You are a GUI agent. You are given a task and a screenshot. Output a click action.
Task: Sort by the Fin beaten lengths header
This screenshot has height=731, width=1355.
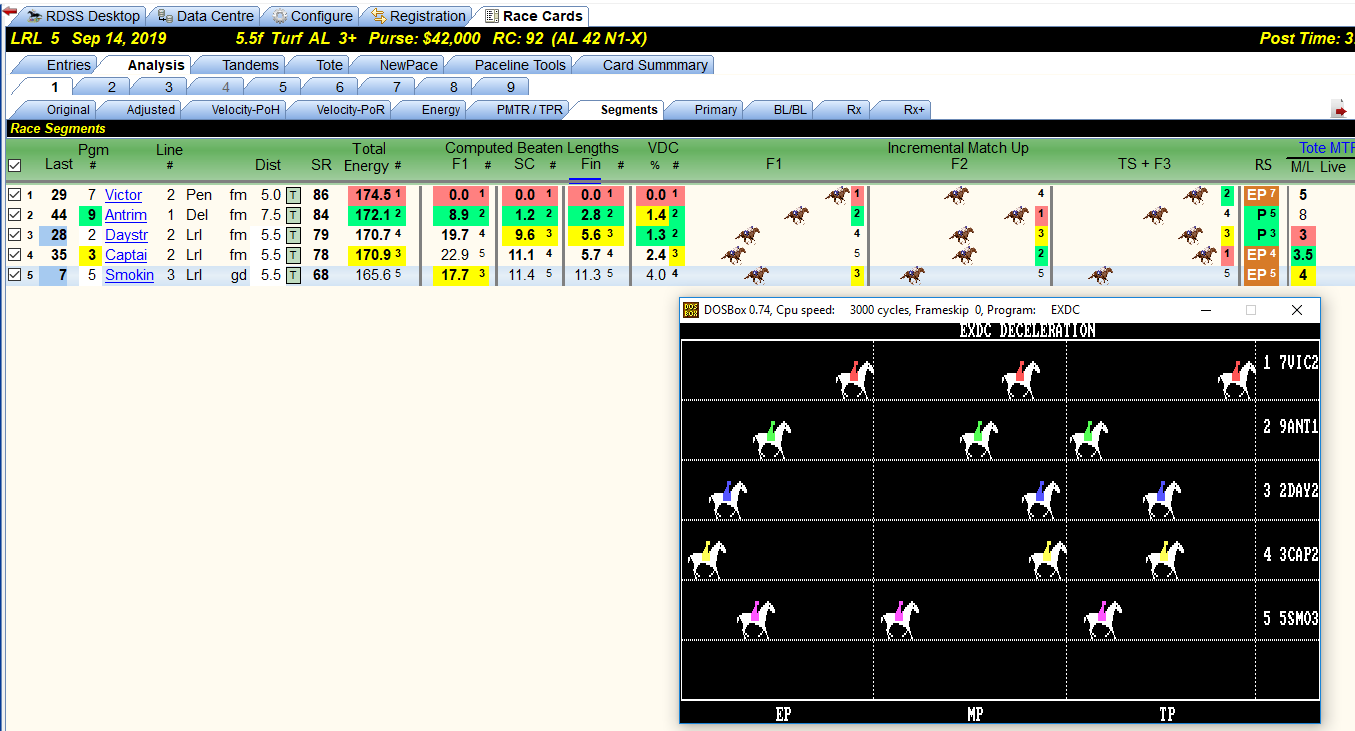point(591,165)
